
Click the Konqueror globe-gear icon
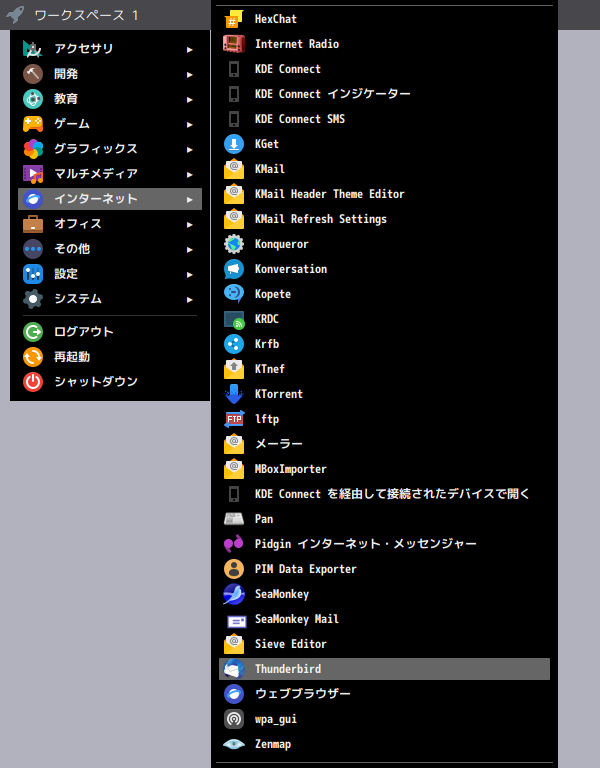click(234, 244)
